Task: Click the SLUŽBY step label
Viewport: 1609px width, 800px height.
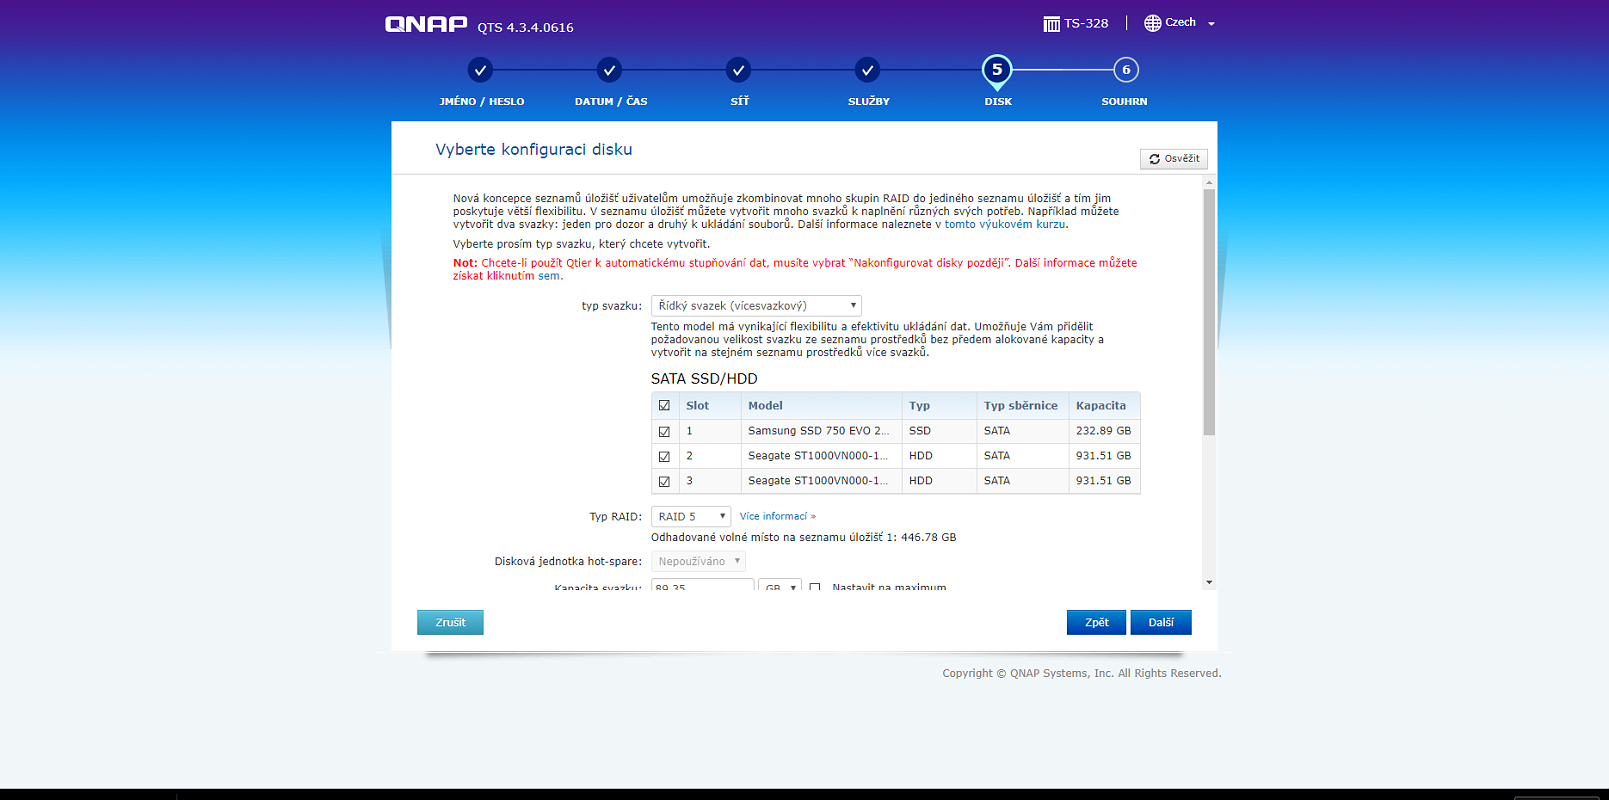Action: click(x=869, y=102)
